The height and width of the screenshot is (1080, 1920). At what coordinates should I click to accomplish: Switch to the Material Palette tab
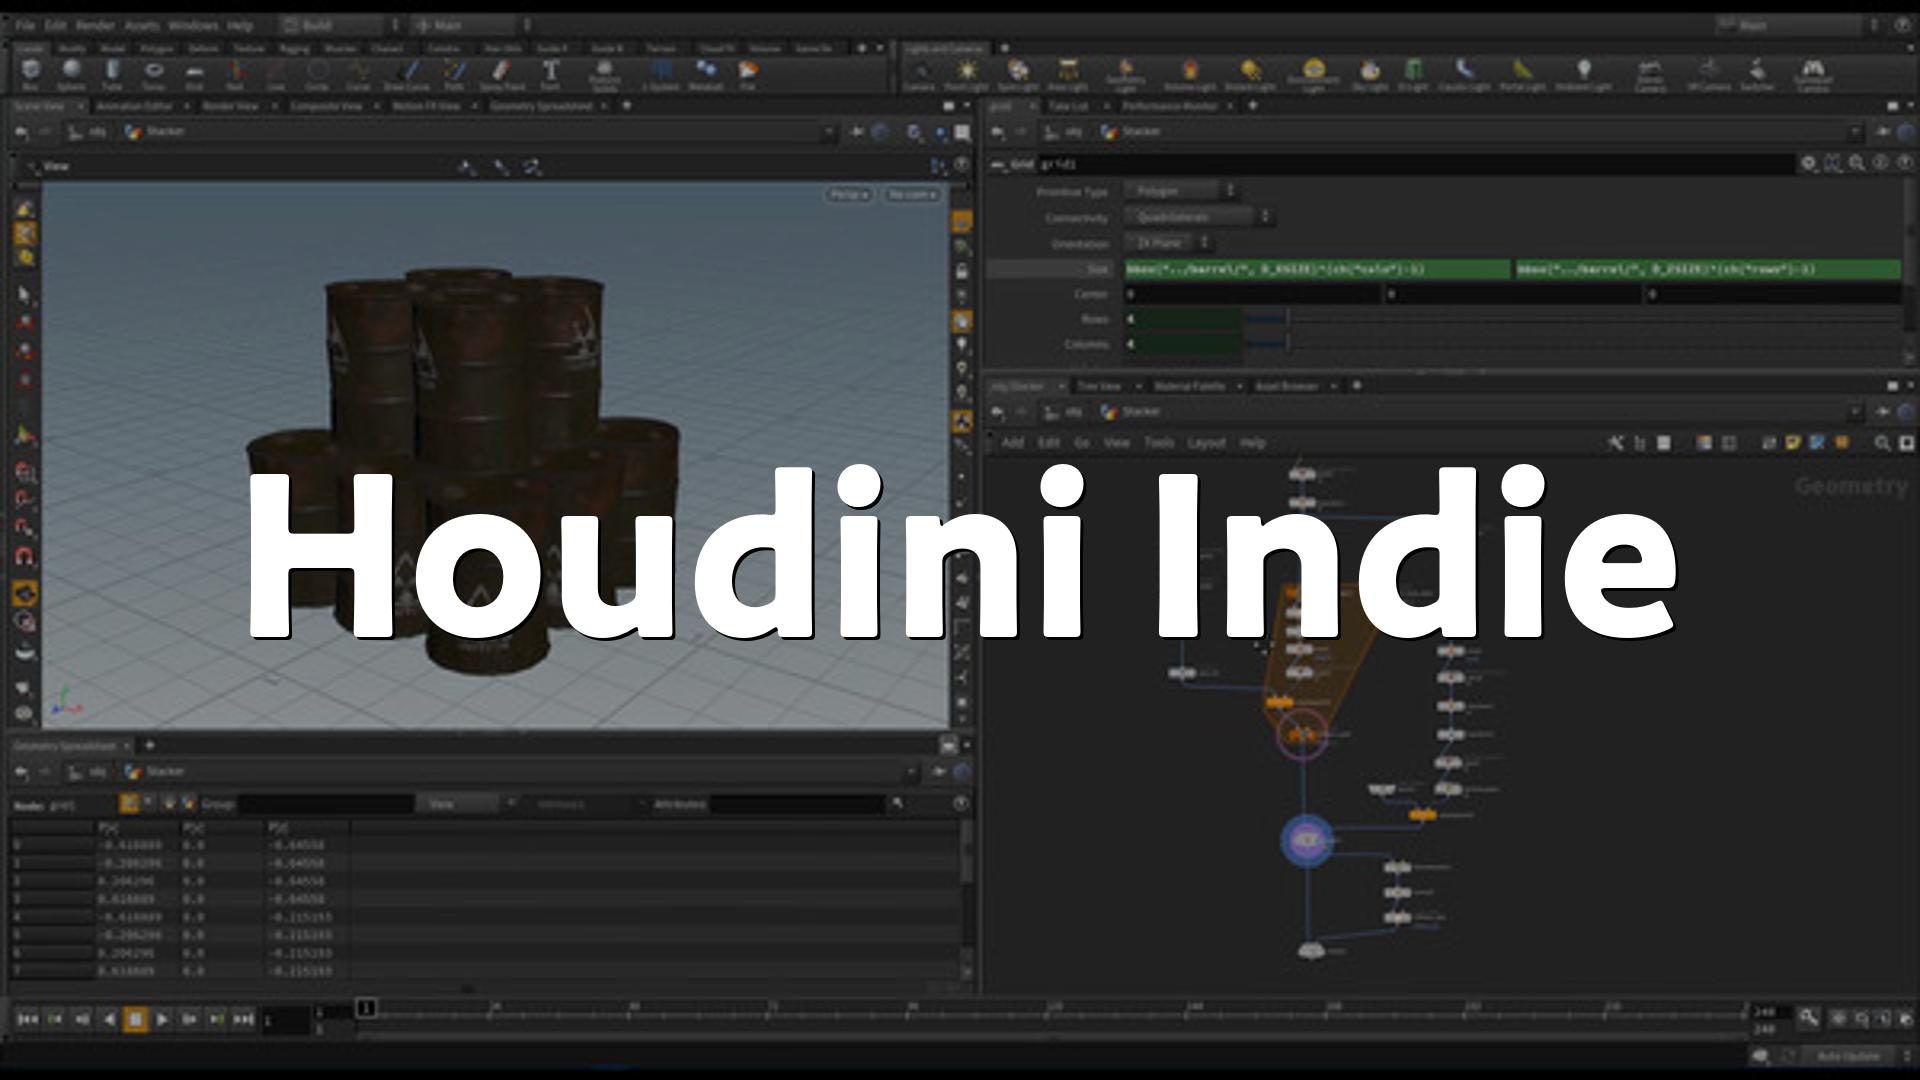click(1189, 385)
